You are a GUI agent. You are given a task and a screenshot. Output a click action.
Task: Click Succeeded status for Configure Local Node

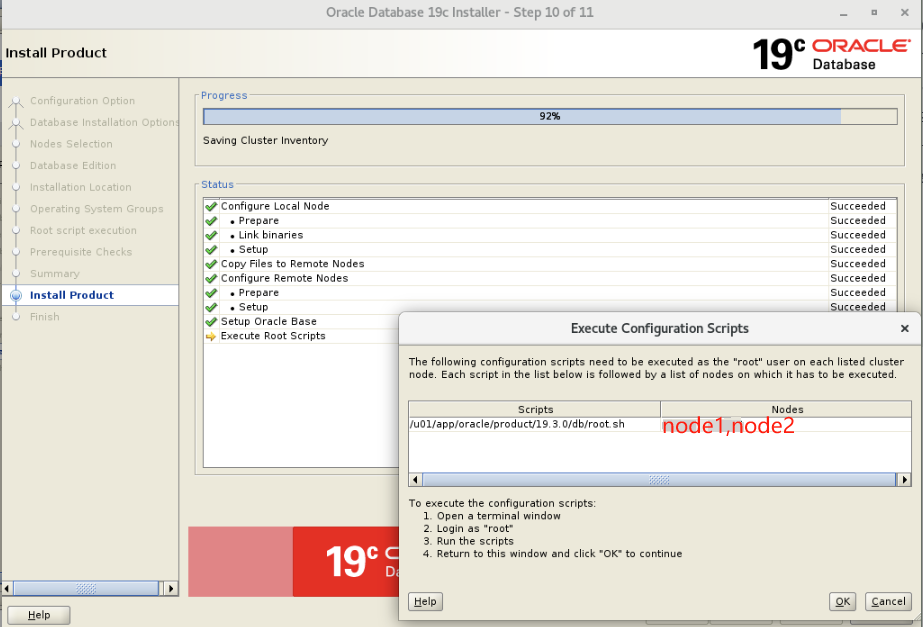[x=858, y=206]
